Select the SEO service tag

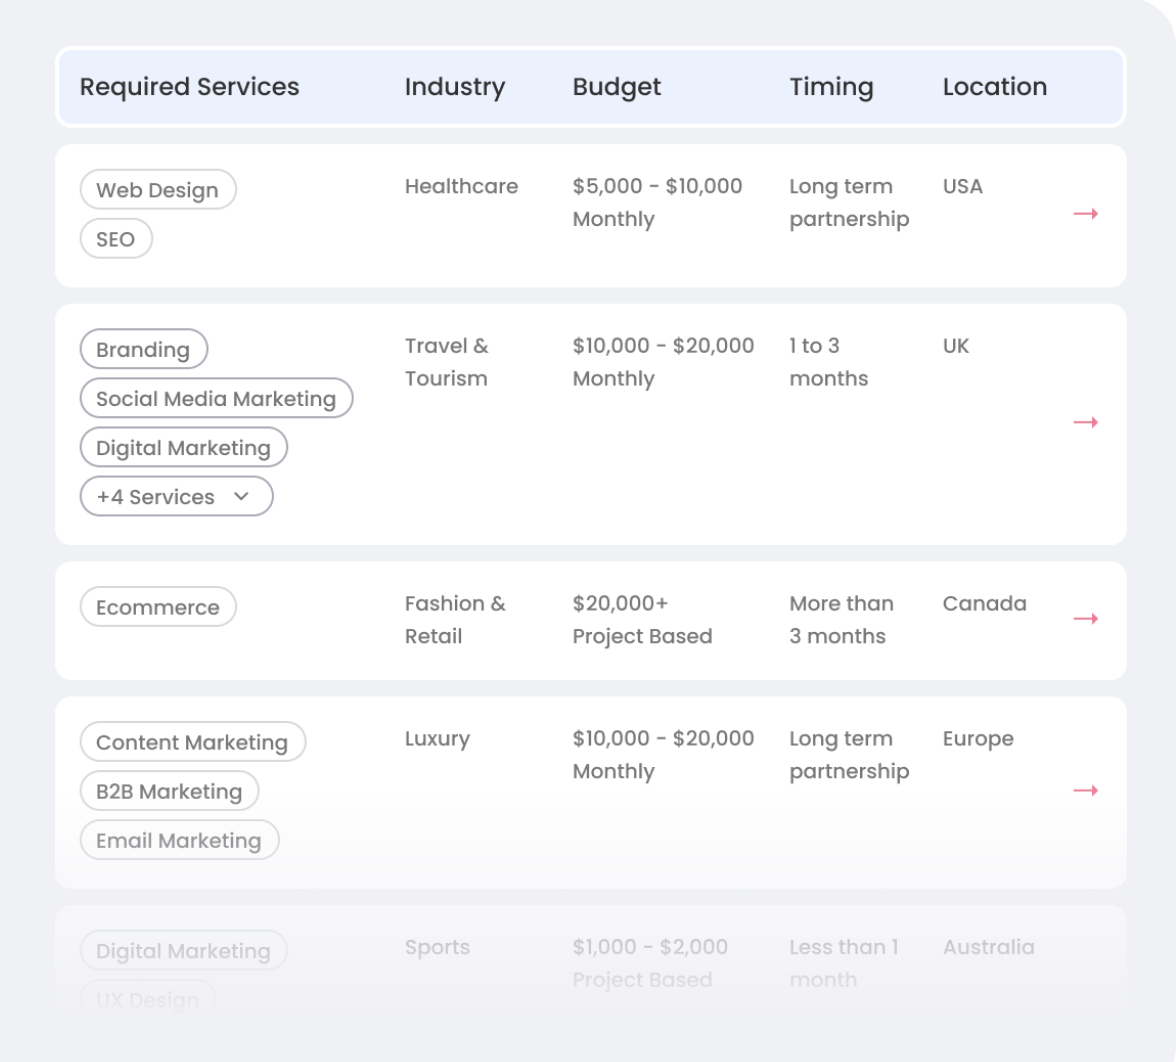pyautogui.click(x=115, y=239)
